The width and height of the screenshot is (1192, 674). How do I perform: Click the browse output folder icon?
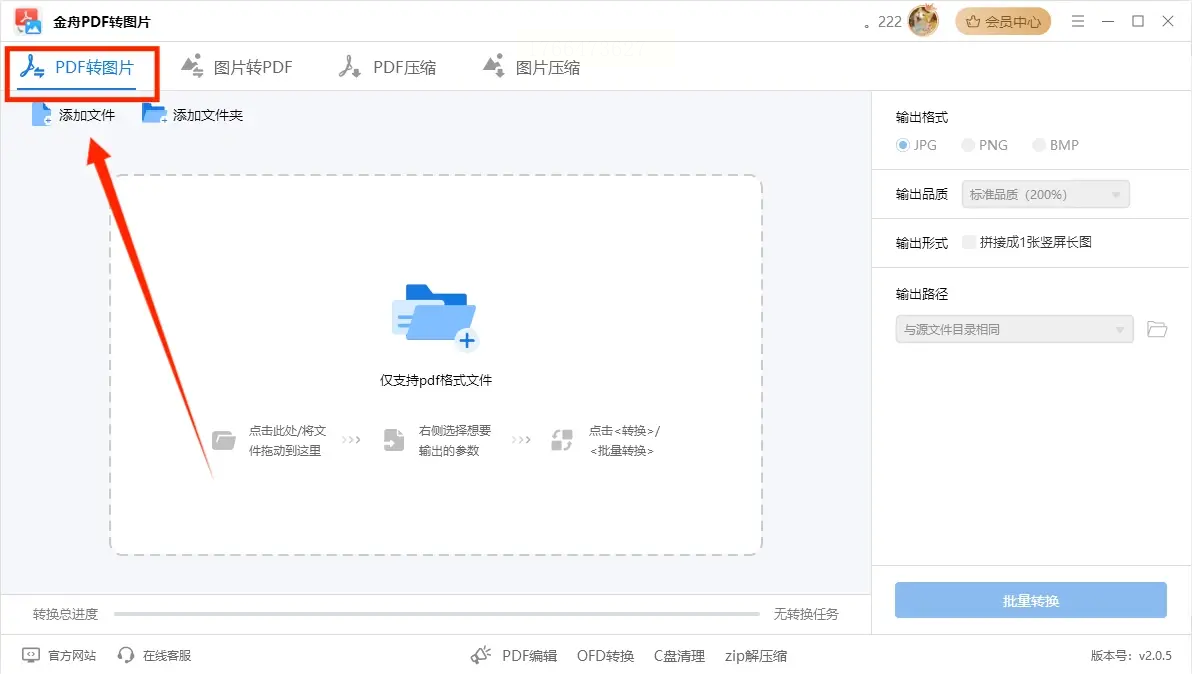(x=1157, y=329)
